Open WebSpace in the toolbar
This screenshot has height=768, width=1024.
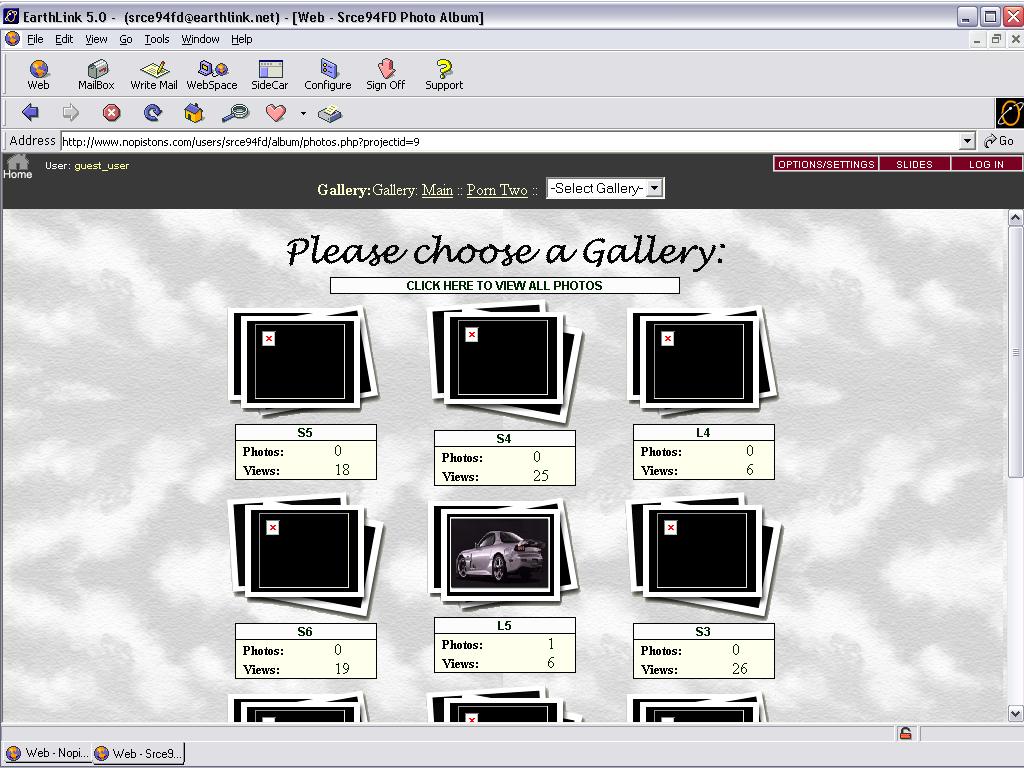[x=212, y=75]
